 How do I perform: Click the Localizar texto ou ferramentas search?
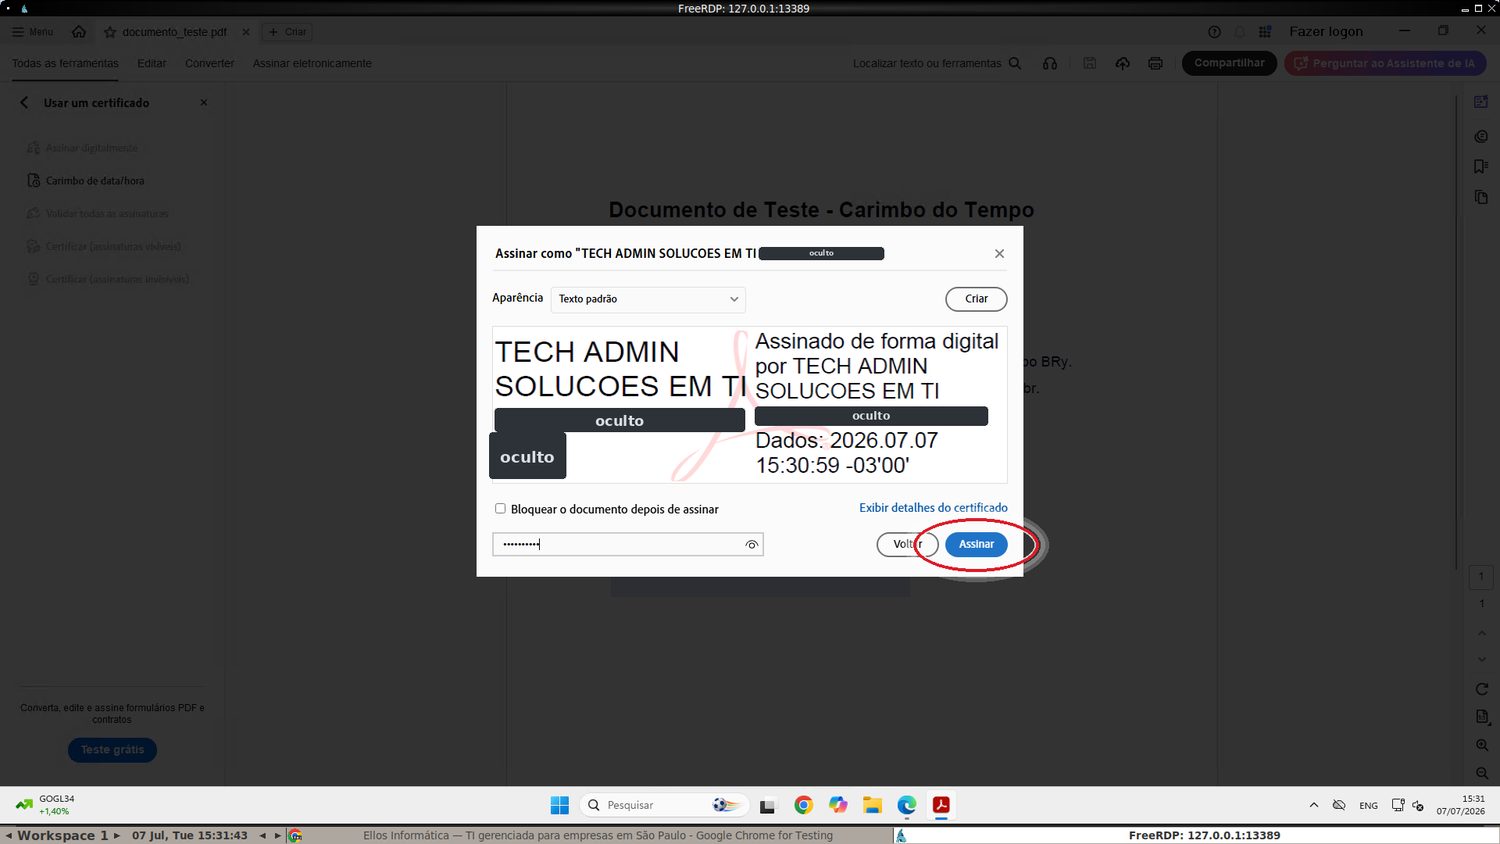[937, 63]
